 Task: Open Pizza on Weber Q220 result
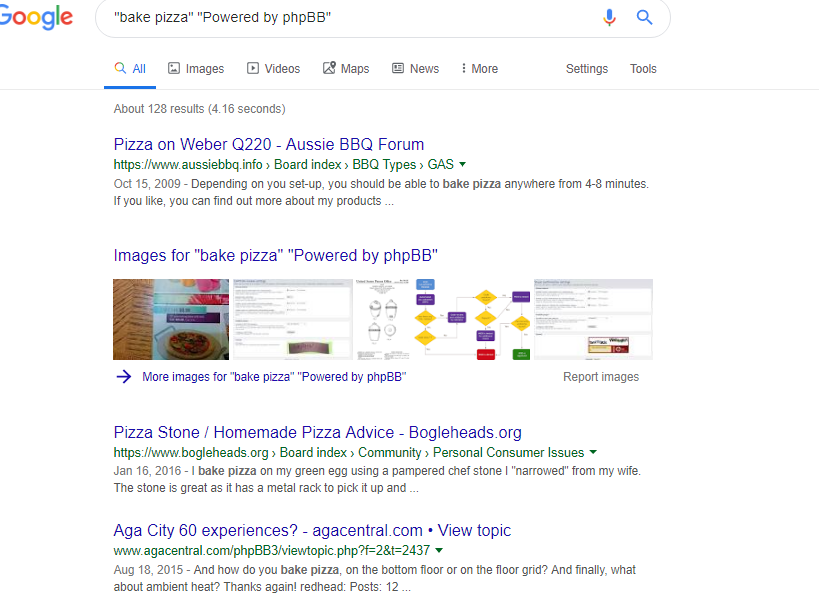coord(269,144)
